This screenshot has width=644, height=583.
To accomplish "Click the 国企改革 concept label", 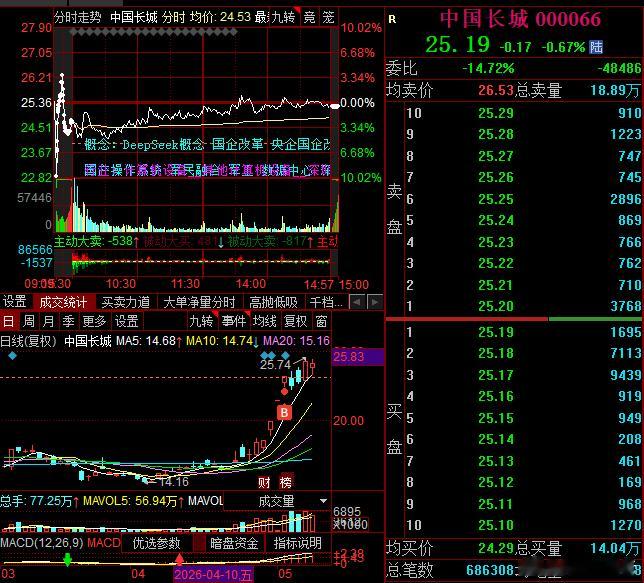I will 237,145.
